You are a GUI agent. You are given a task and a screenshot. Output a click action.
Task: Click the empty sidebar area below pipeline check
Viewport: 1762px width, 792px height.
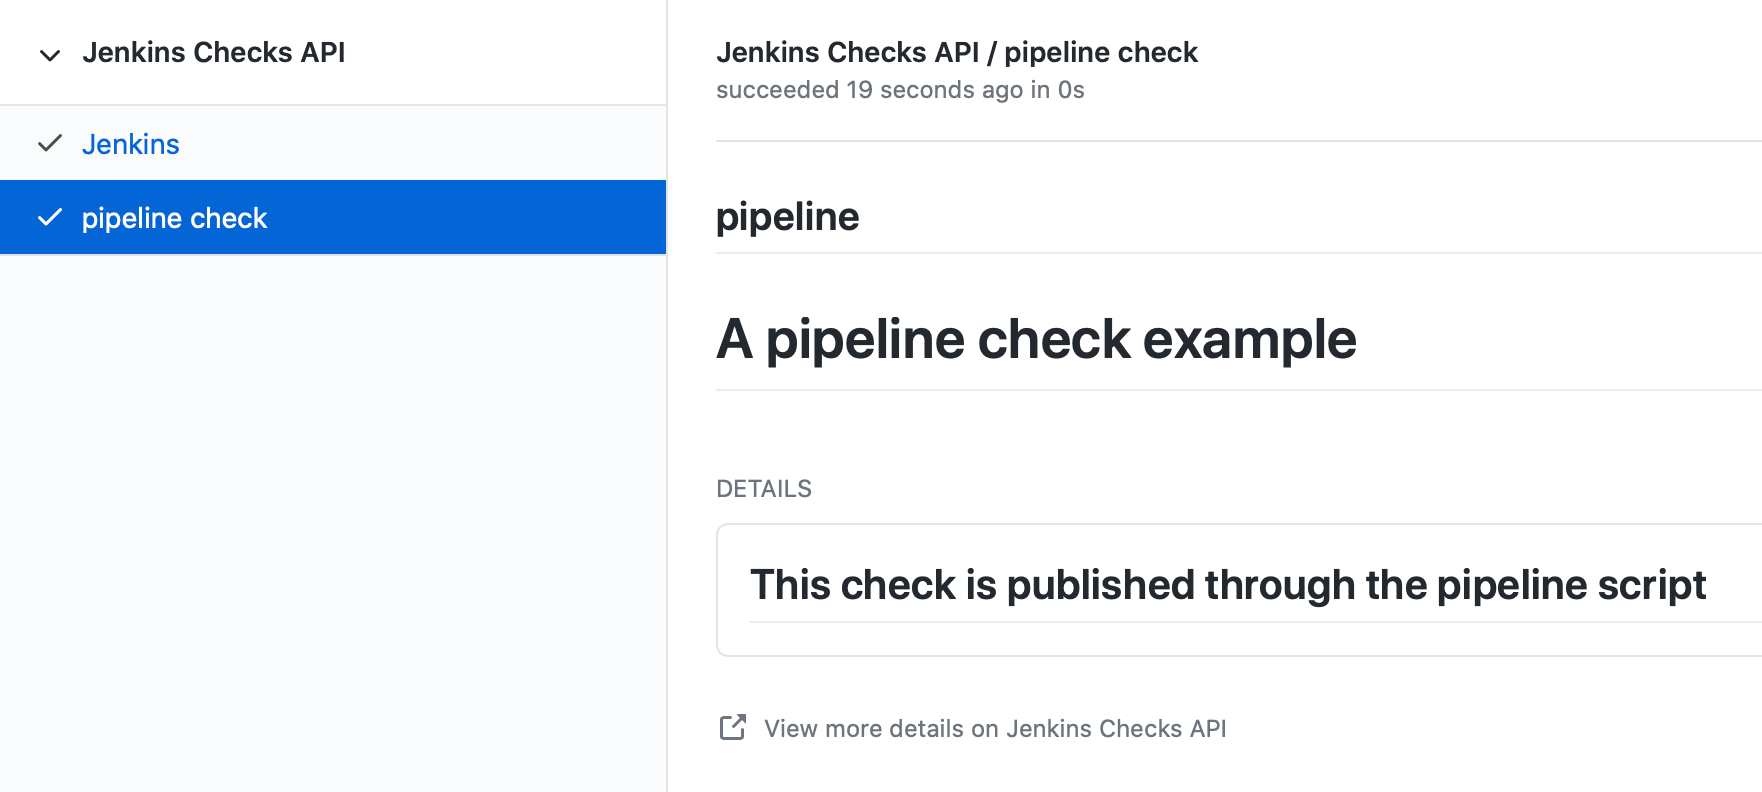[x=333, y=520]
